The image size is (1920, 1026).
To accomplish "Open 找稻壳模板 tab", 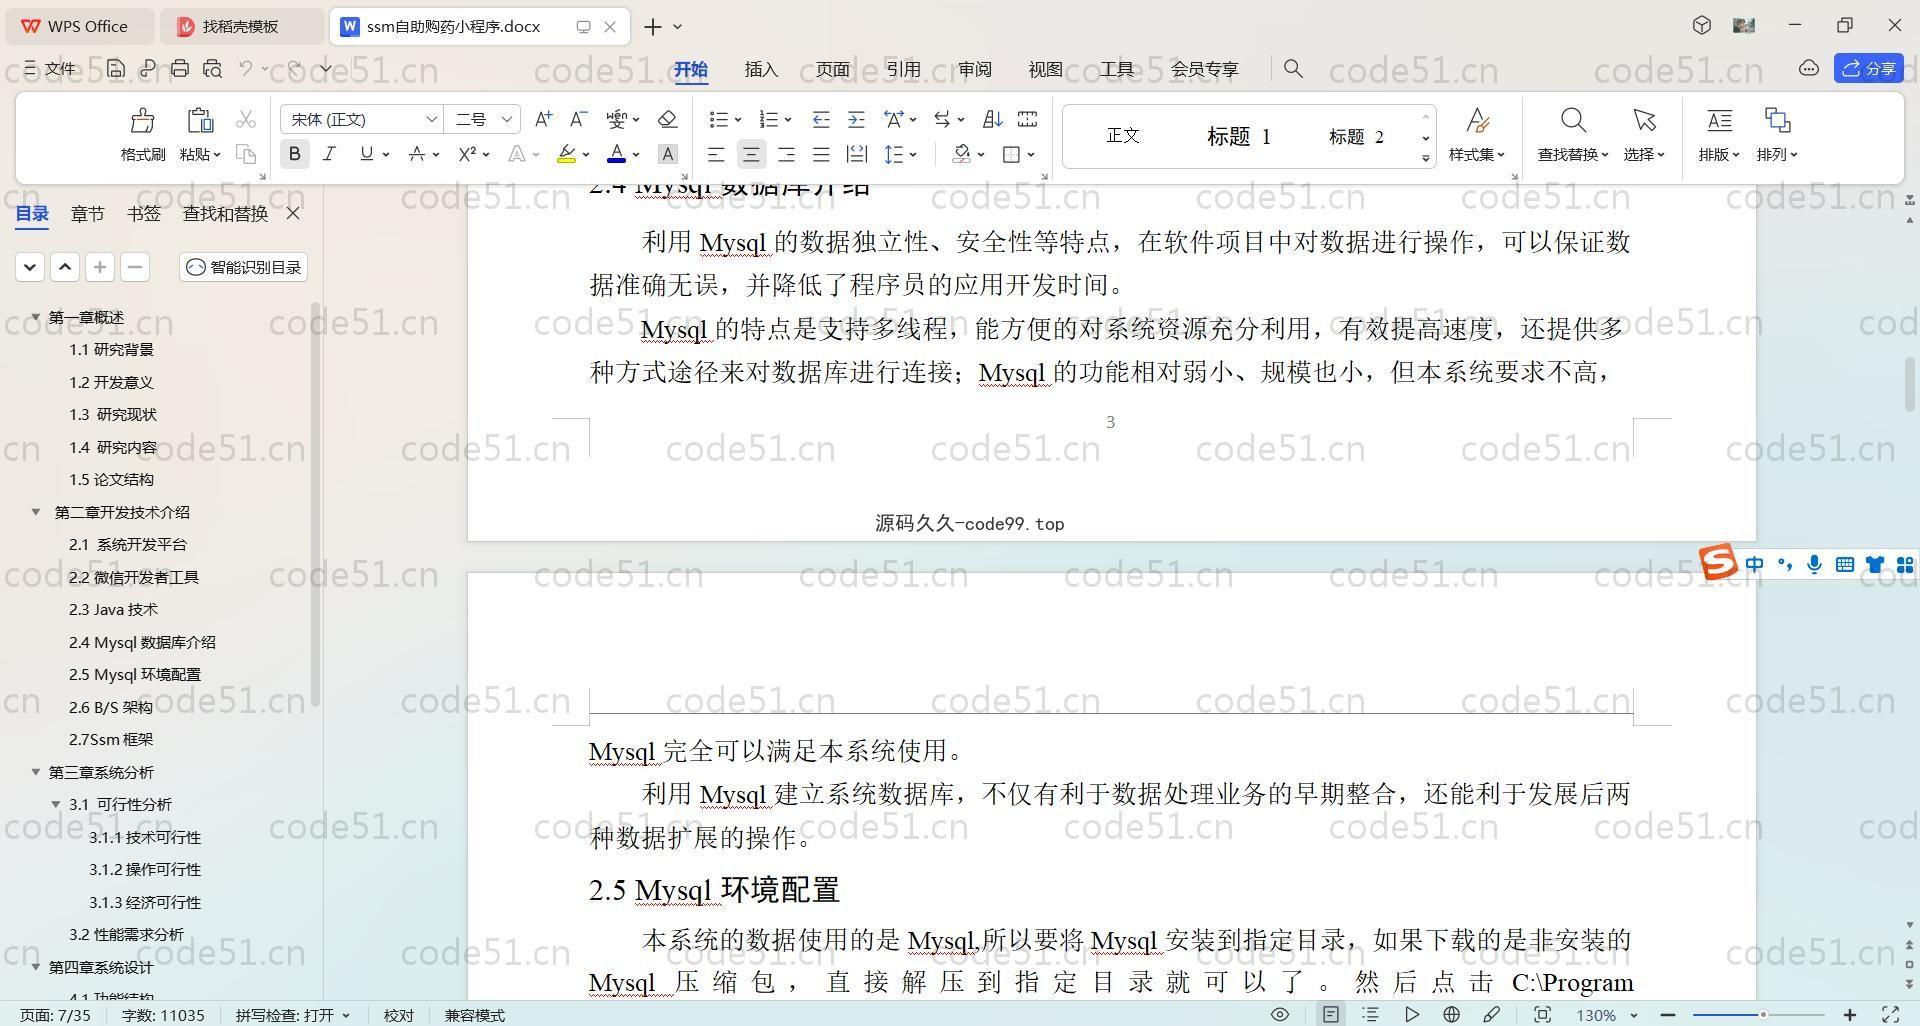I will point(242,26).
